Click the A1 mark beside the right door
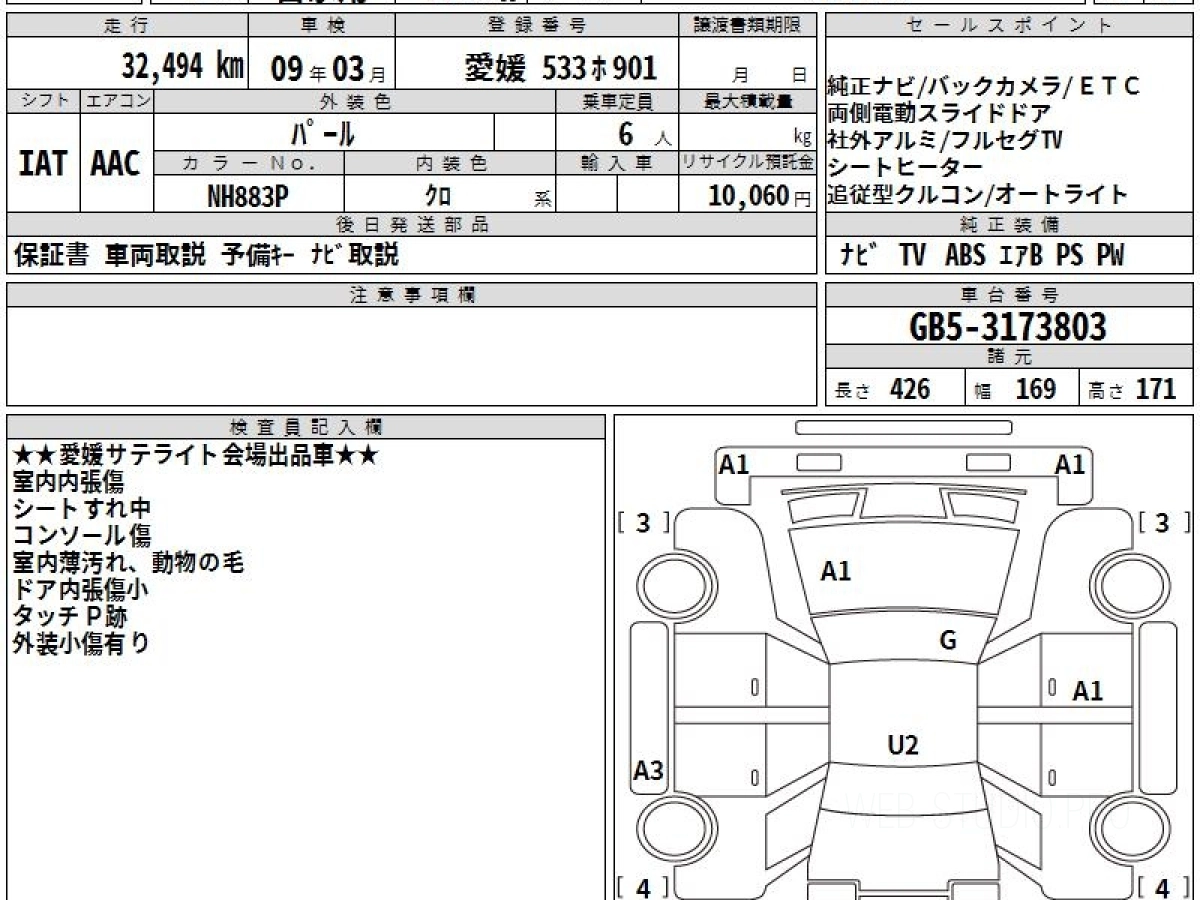This screenshot has width=1200, height=900. (1088, 690)
